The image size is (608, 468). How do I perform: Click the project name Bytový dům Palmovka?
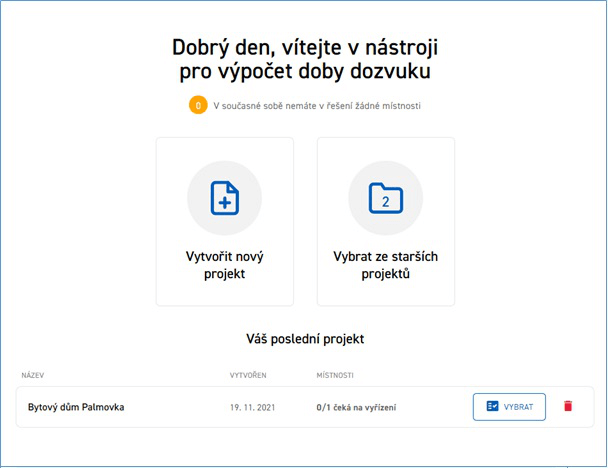76,407
